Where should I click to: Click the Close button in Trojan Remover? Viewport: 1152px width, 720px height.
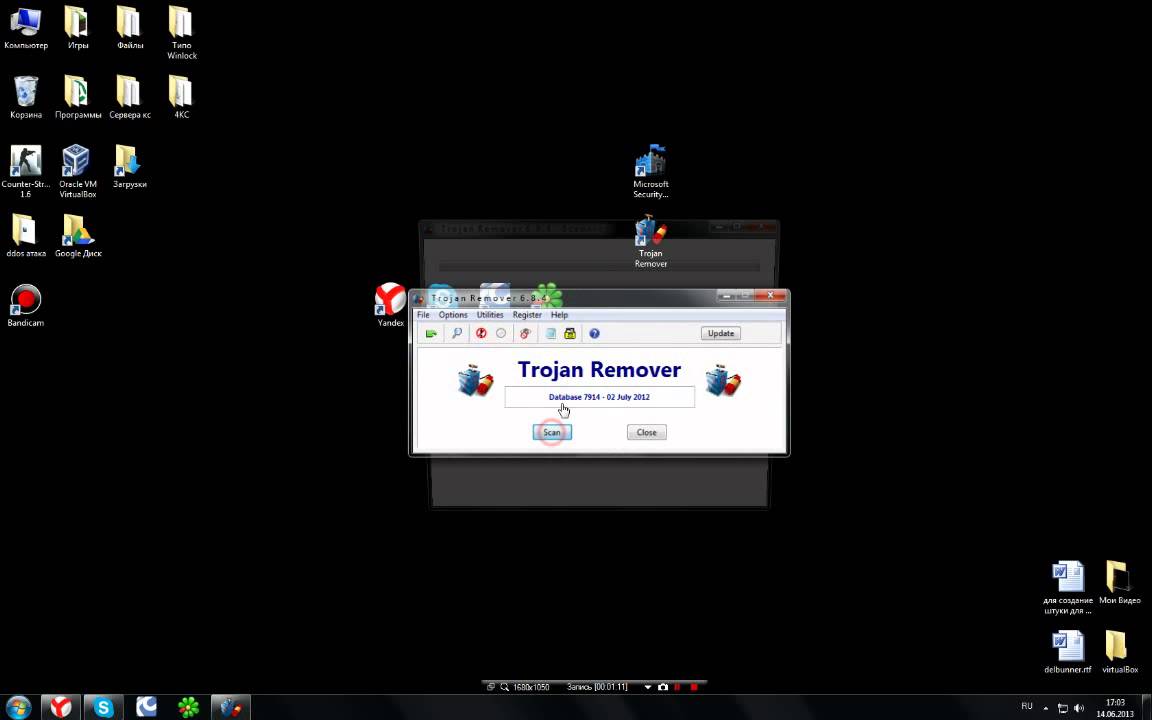[647, 432]
